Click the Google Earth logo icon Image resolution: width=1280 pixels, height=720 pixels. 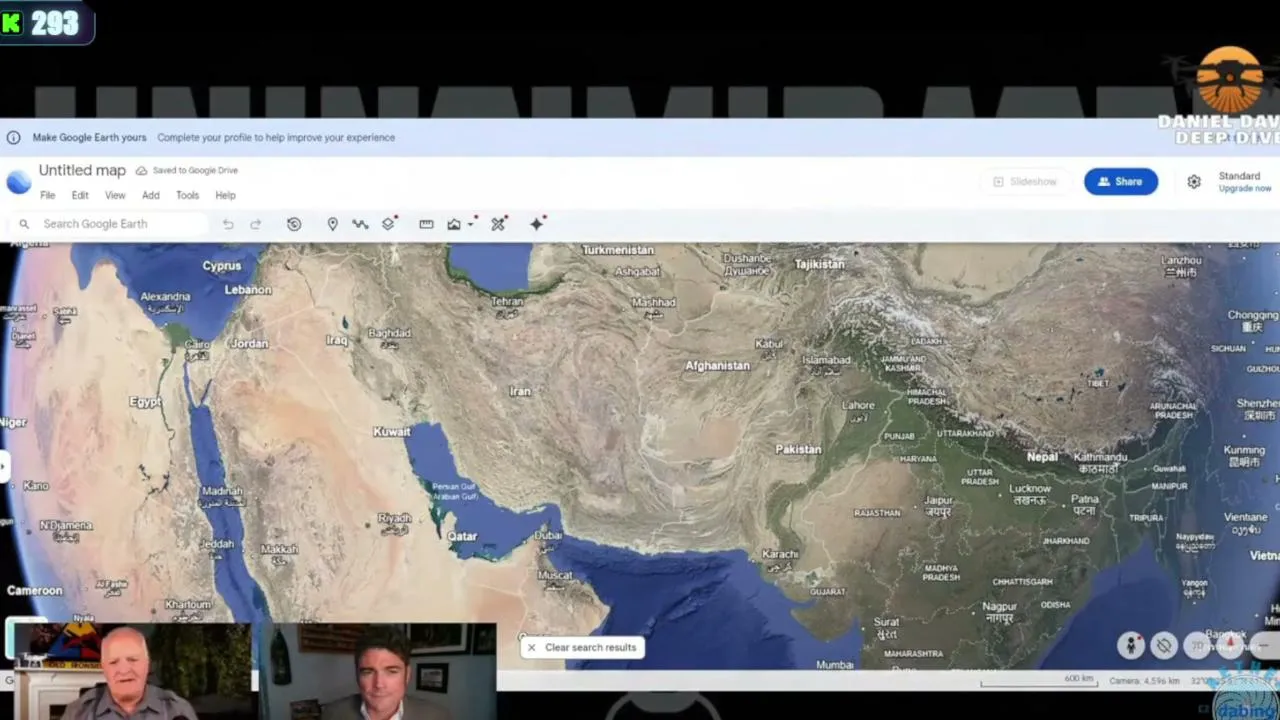pos(18,181)
